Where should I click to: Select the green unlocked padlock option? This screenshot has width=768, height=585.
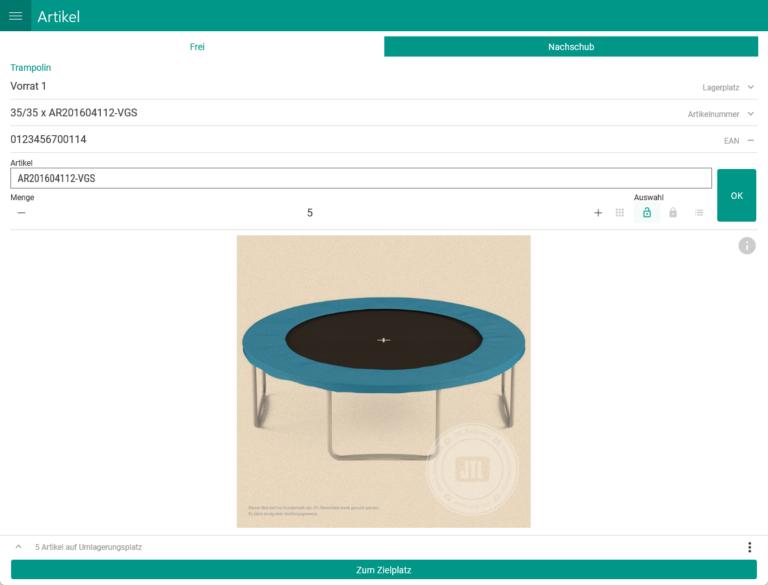[x=647, y=213]
